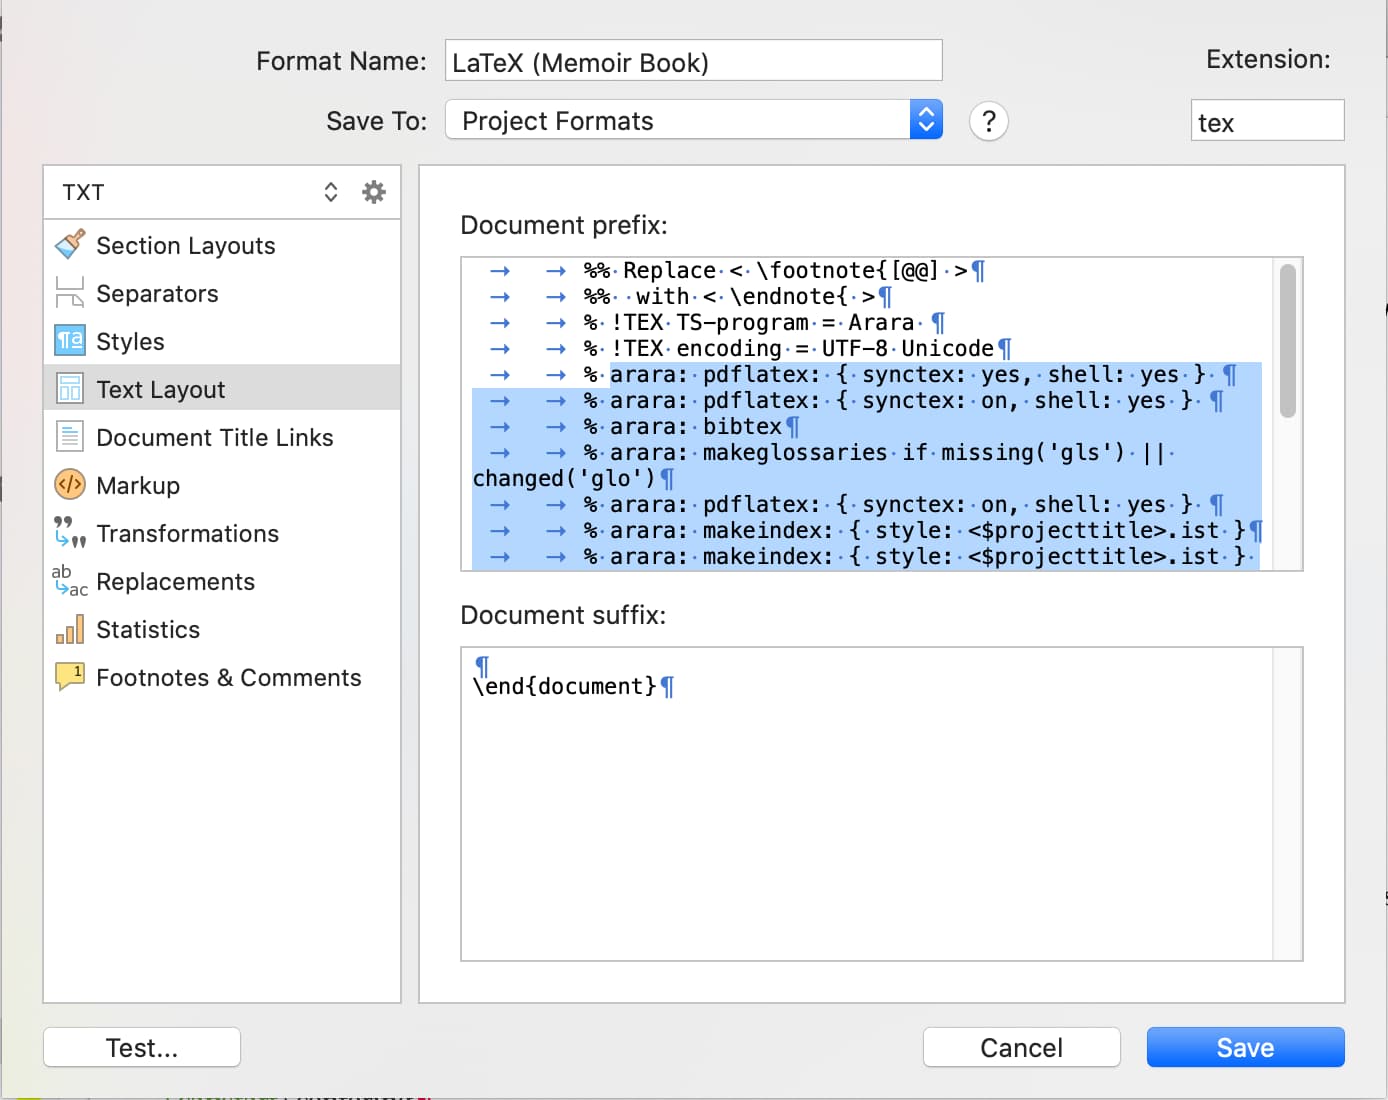Open the Footnotes & Comments pane
Screen dimensions: 1388x1100
(x=228, y=677)
